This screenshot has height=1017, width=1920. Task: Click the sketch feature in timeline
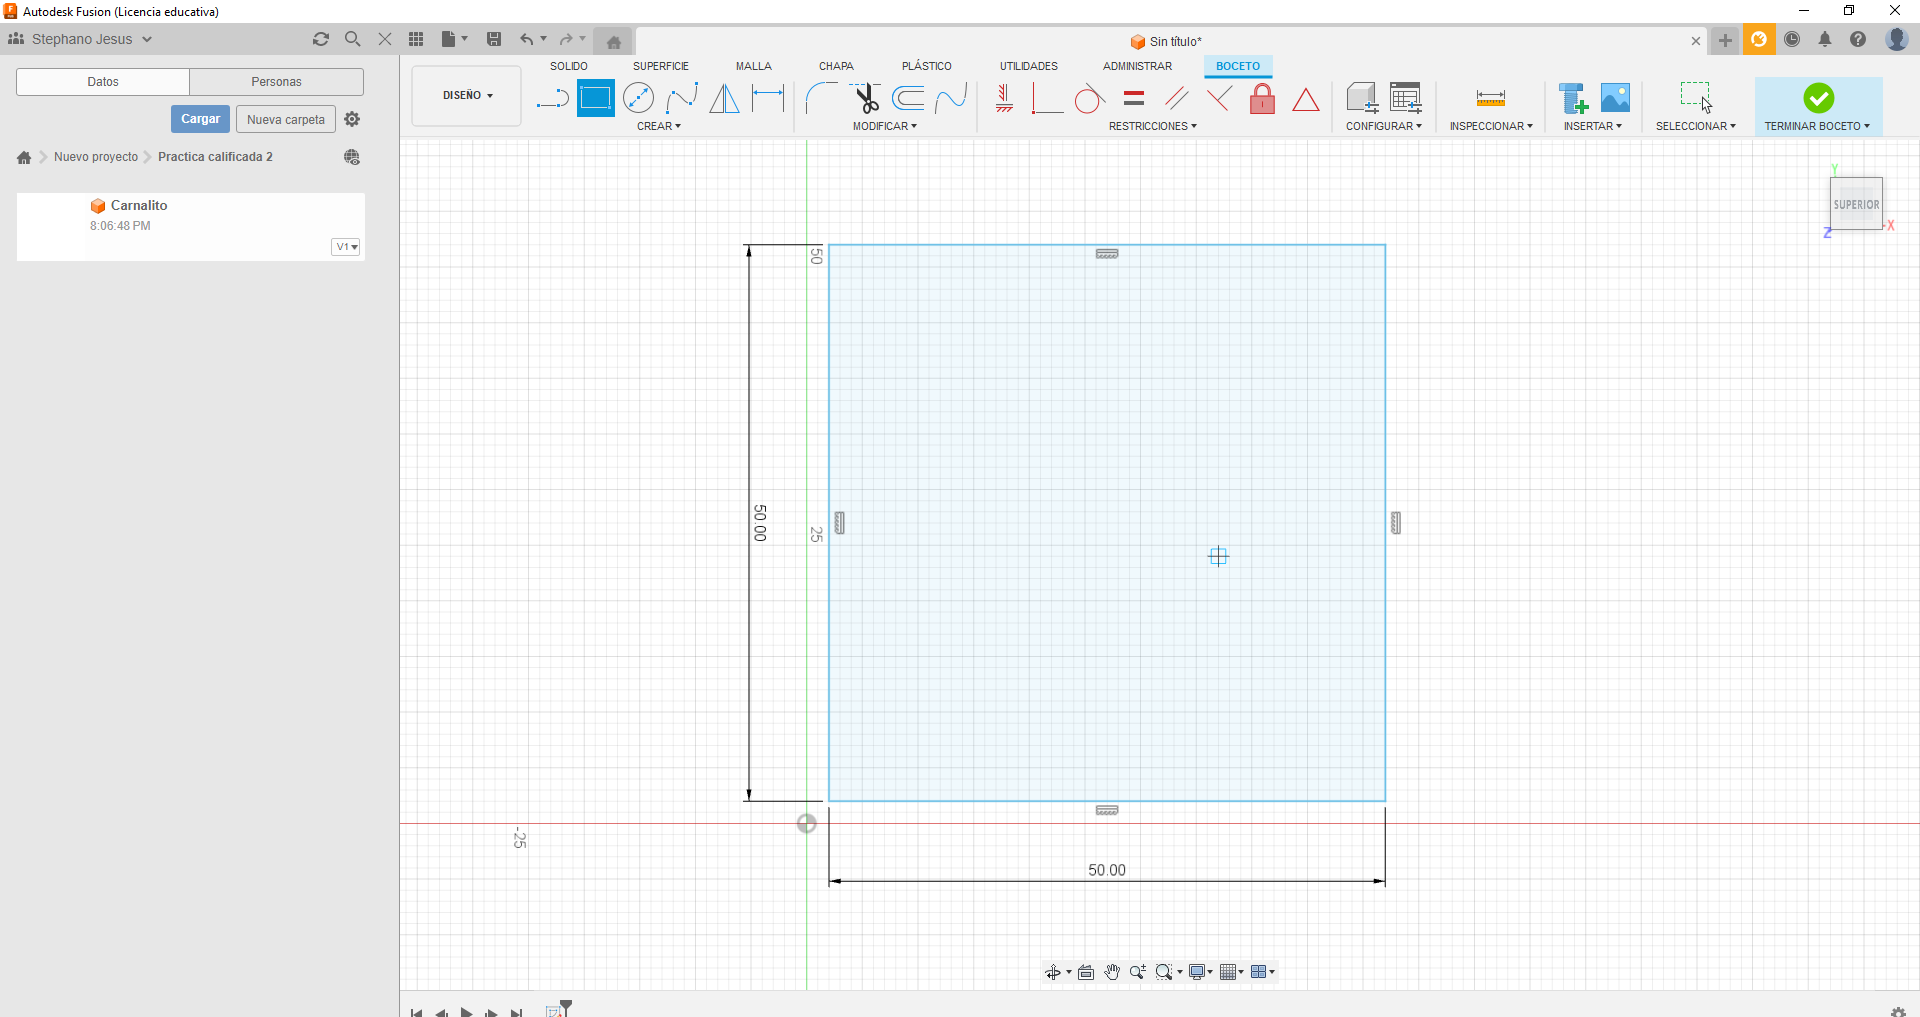coord(556,1011)
